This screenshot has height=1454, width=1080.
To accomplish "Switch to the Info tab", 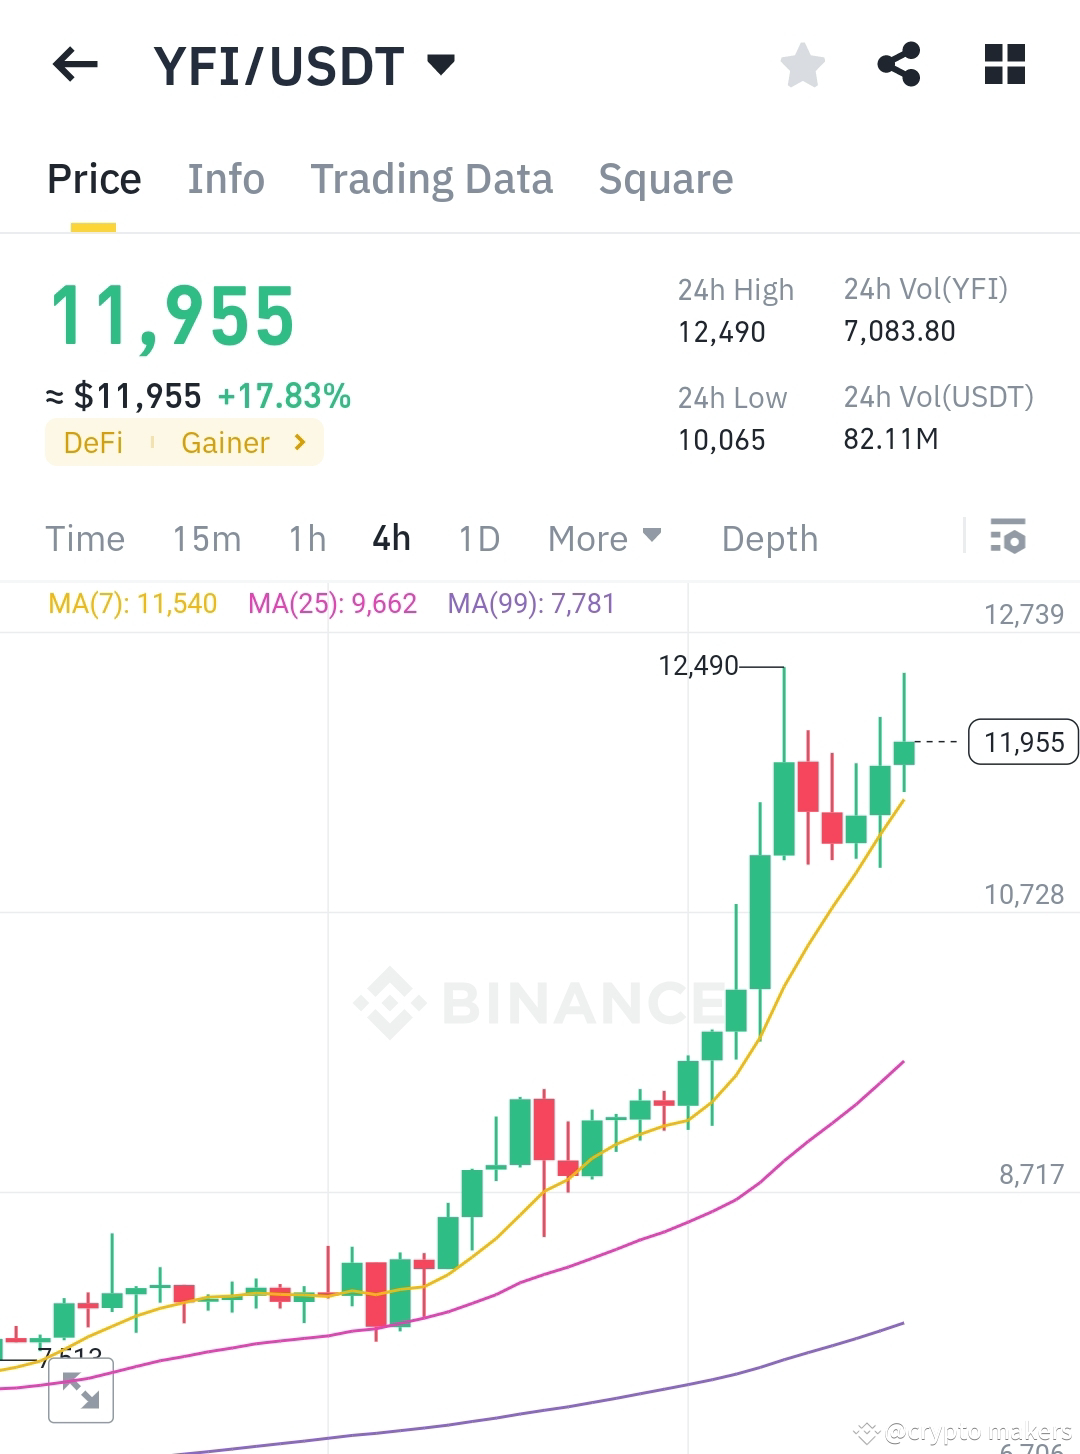I will pos(225,178).
